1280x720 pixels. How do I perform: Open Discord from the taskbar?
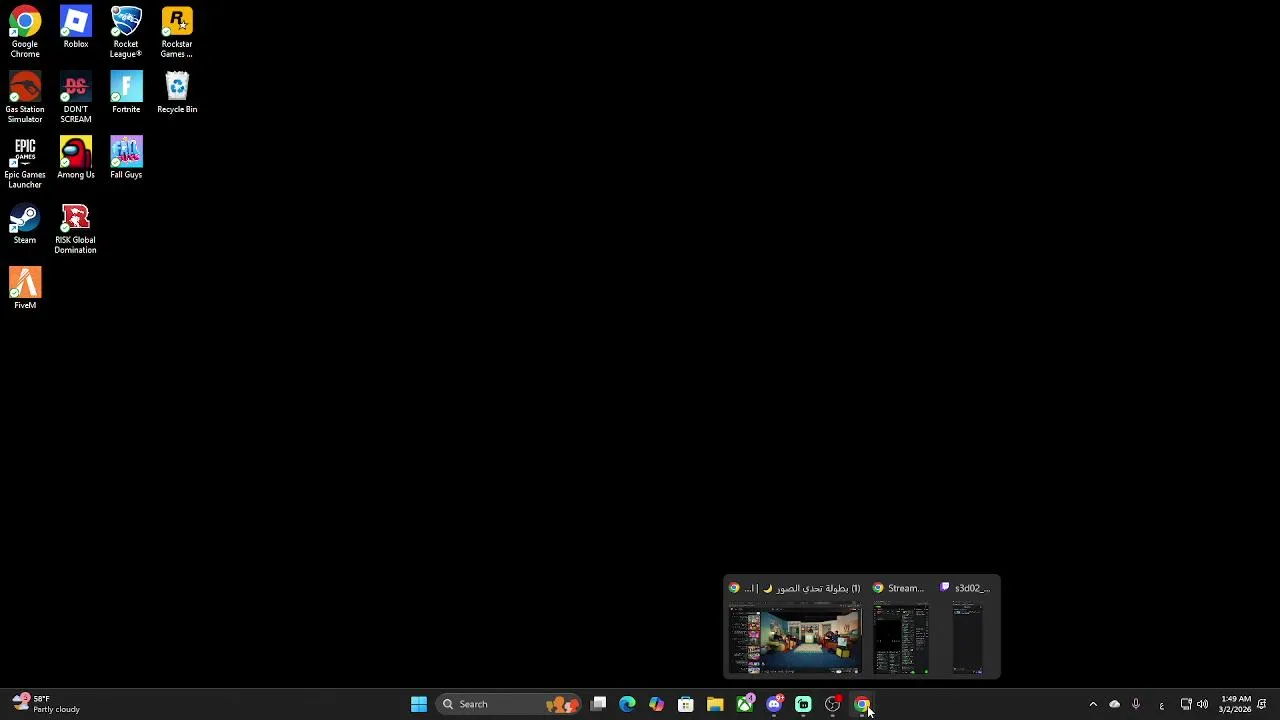pos(774,704)
